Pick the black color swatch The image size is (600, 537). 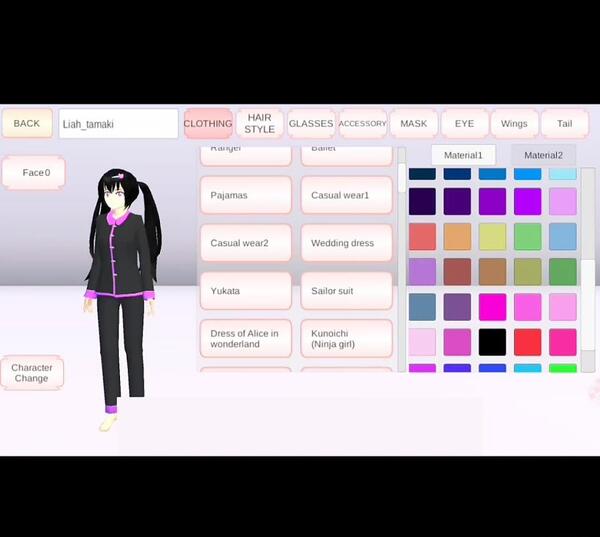[492, 342]
